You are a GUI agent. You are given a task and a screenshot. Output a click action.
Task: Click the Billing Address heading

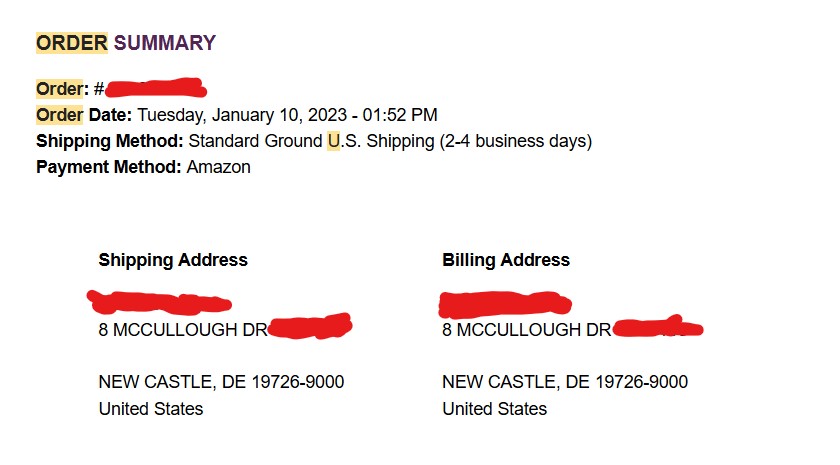pos(506,260)
